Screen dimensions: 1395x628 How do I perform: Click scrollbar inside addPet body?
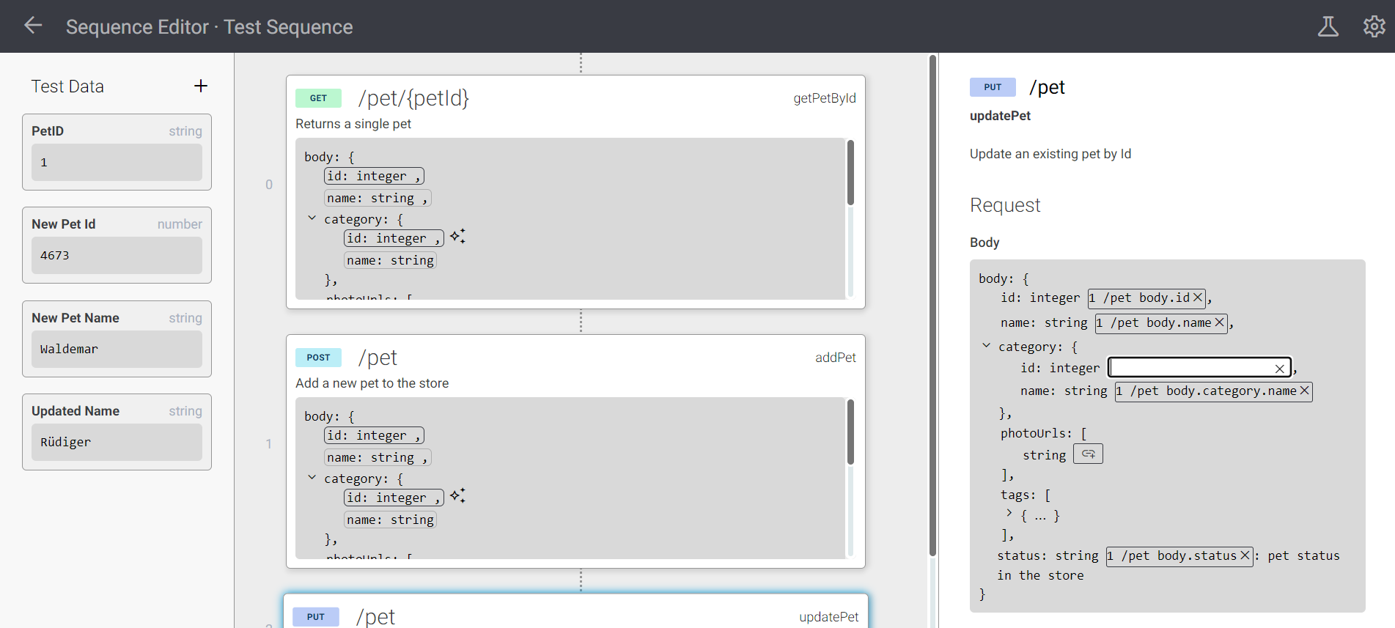[851, 432]
